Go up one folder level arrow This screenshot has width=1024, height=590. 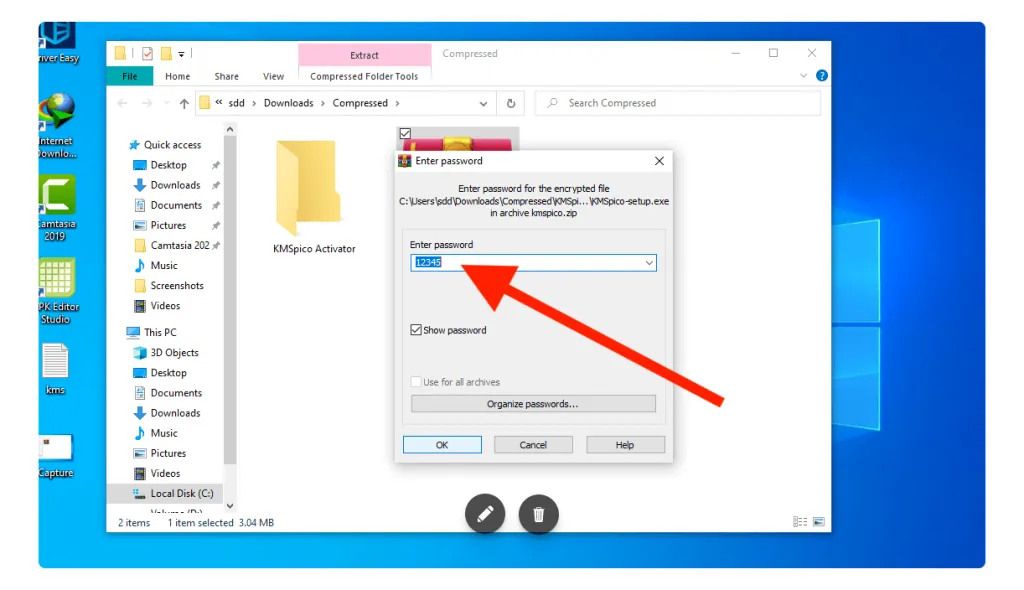pyautogui.click(x=184, y=103)
